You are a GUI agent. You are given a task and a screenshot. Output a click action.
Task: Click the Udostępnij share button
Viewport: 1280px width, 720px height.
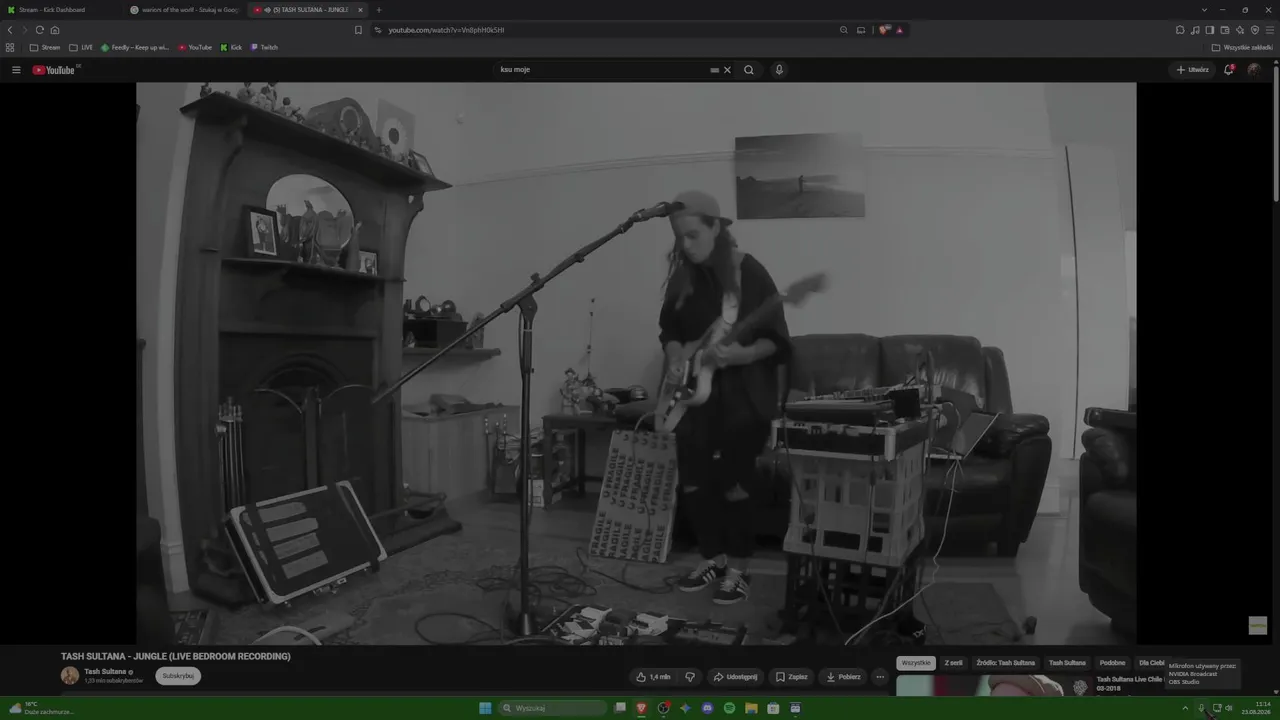[735, 677]
